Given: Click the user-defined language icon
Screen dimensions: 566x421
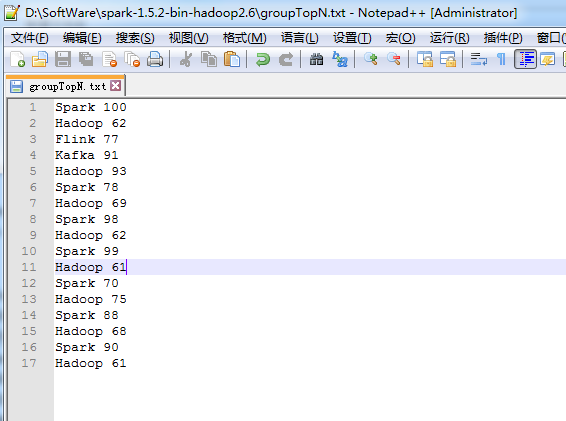Looking at the screenshot, I should [x=548, y=59].
